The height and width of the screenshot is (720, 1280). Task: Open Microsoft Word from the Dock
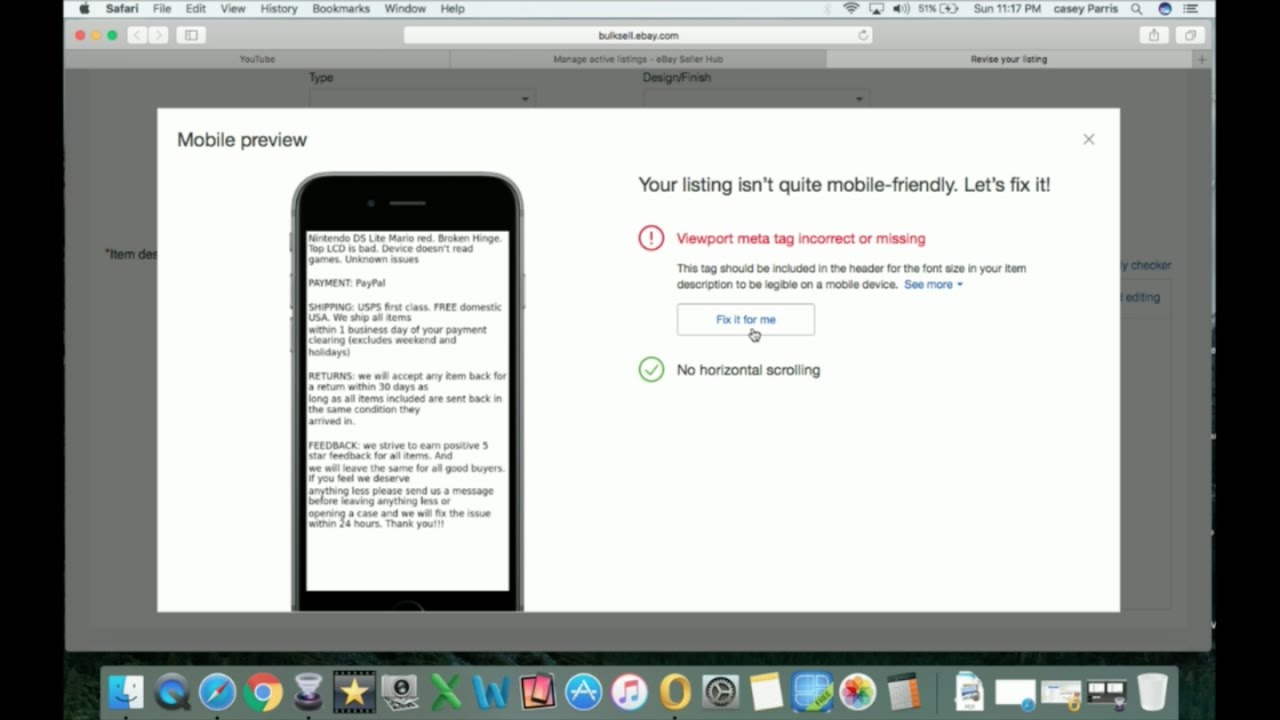tap(491, 692)
